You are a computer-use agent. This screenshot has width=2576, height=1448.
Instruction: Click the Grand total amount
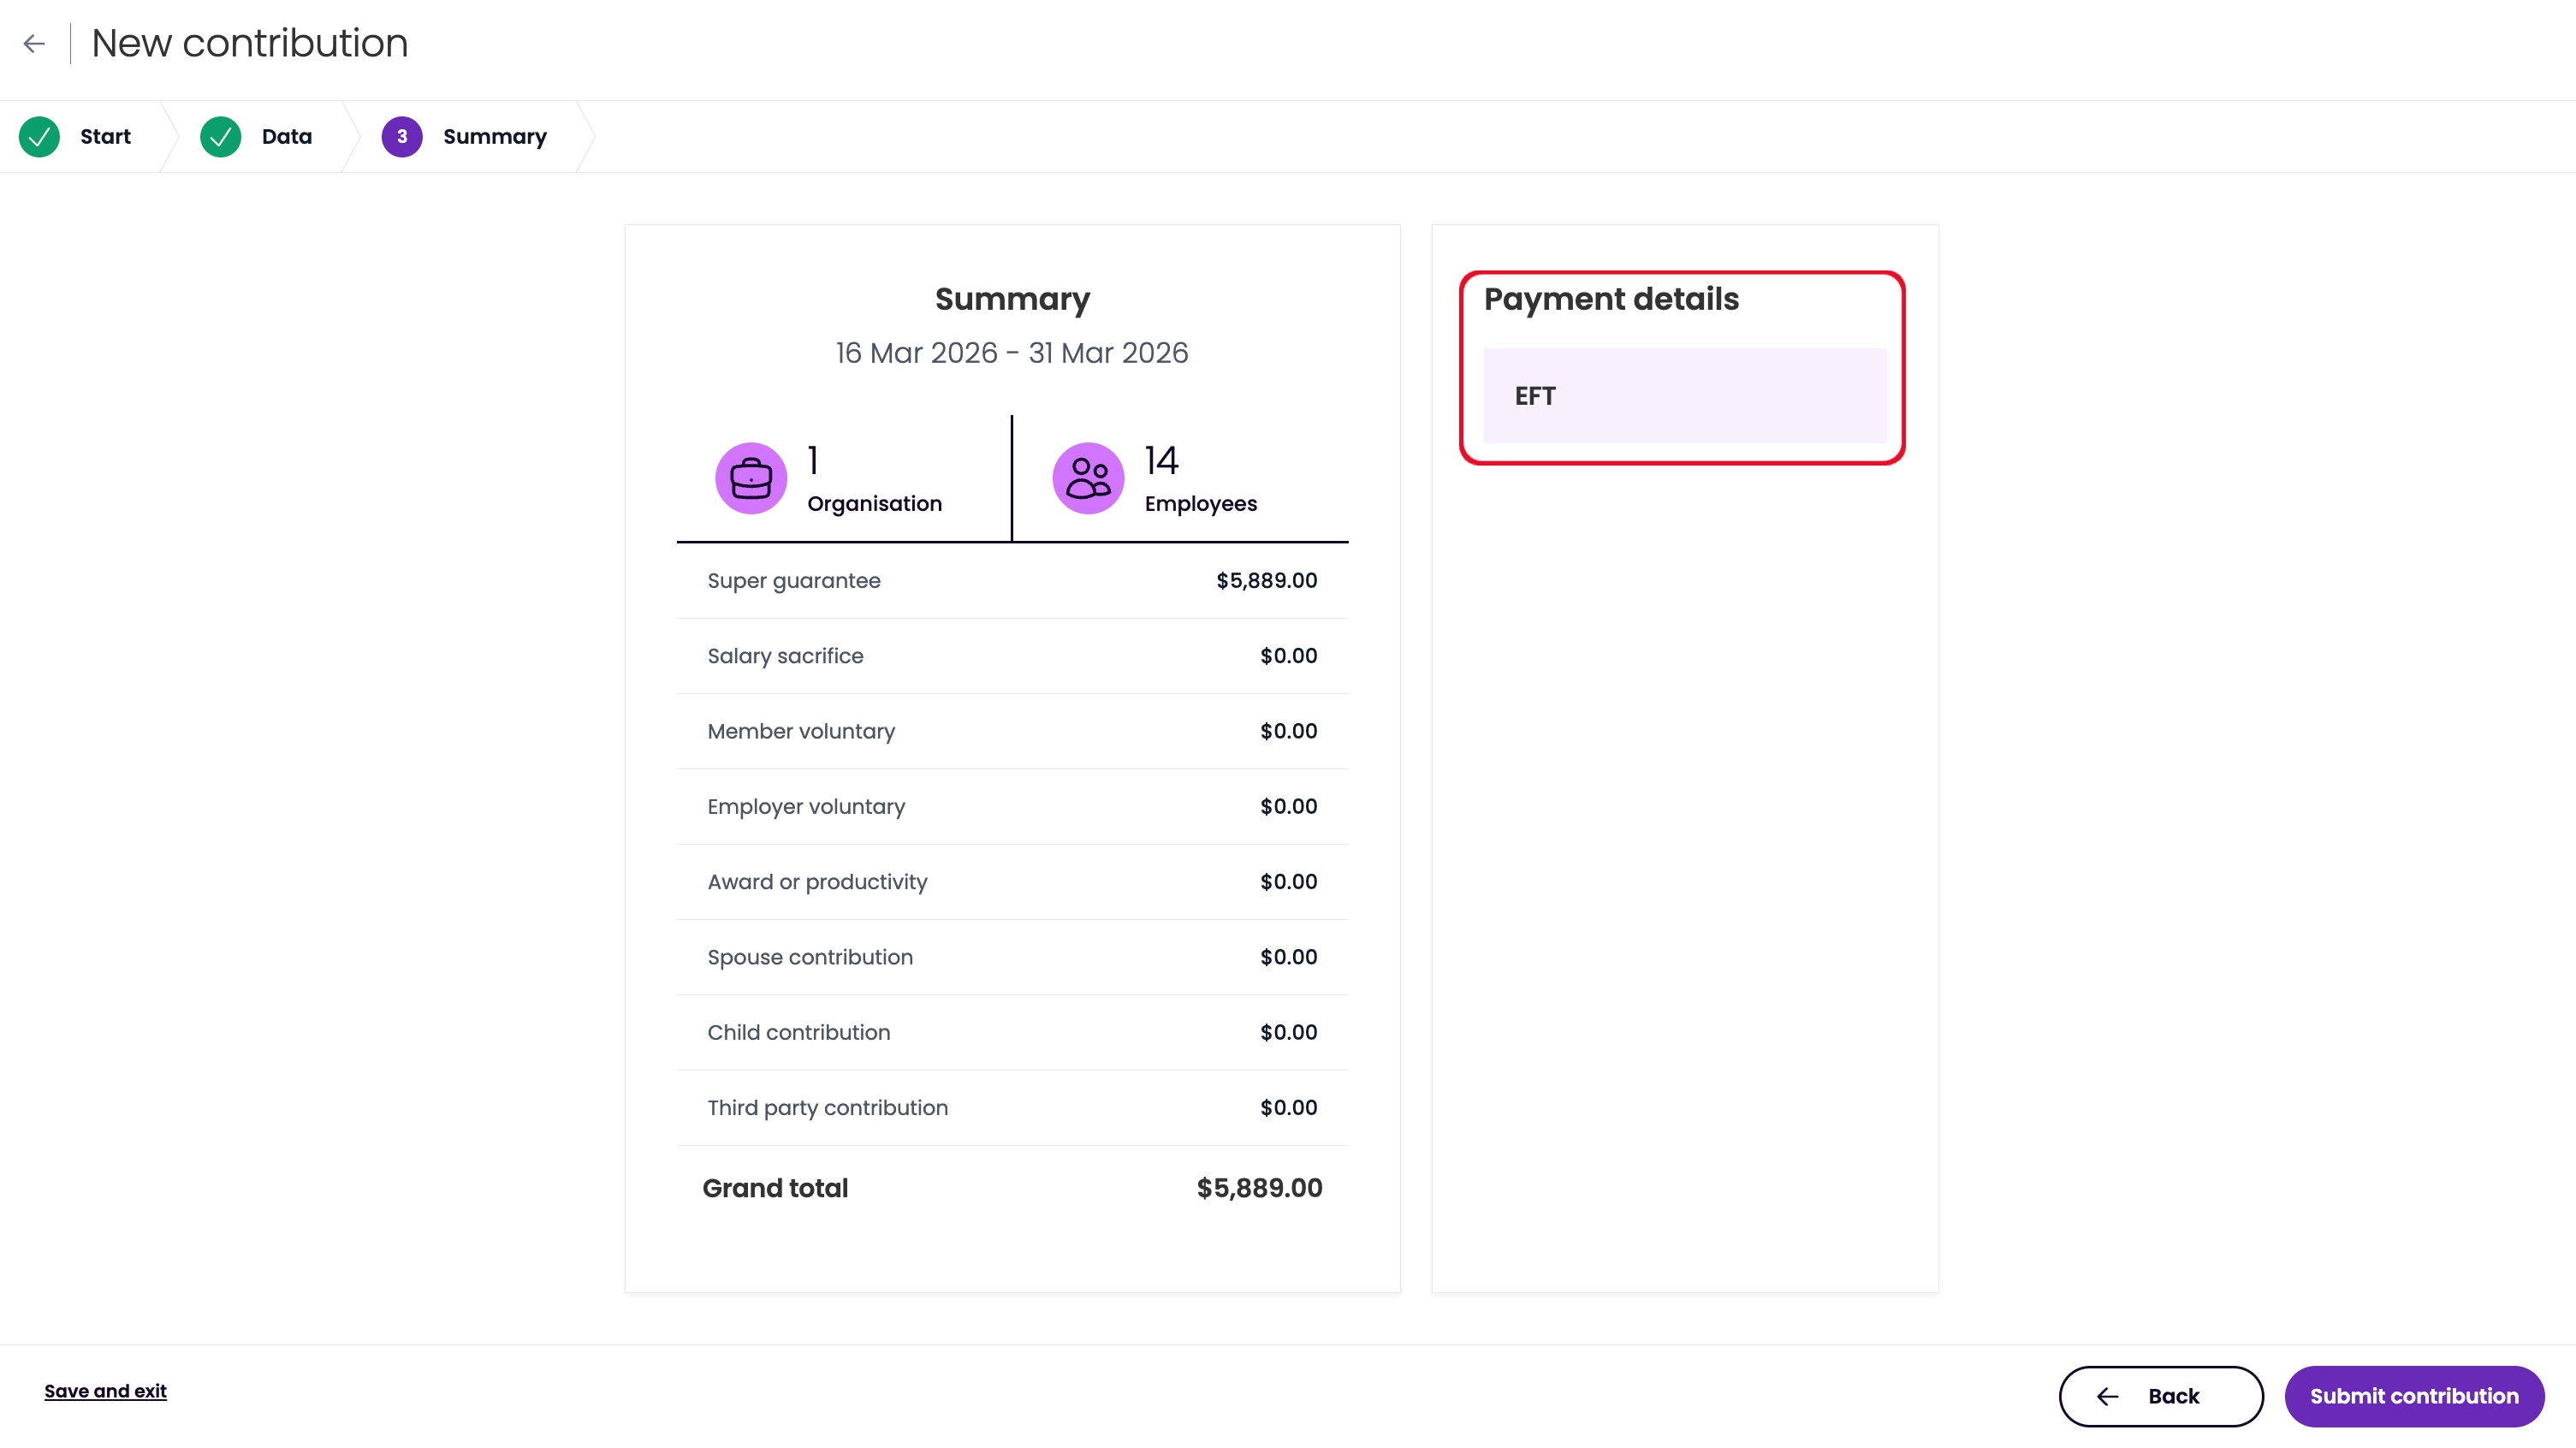[1259, 1188]
